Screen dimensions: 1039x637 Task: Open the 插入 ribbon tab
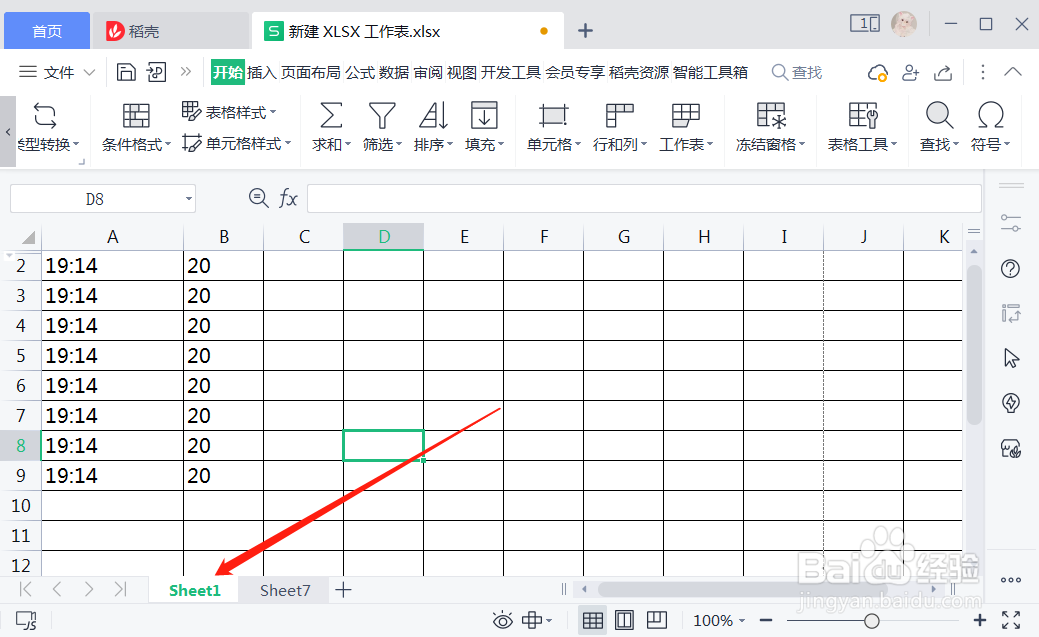[x=262, y=72]
